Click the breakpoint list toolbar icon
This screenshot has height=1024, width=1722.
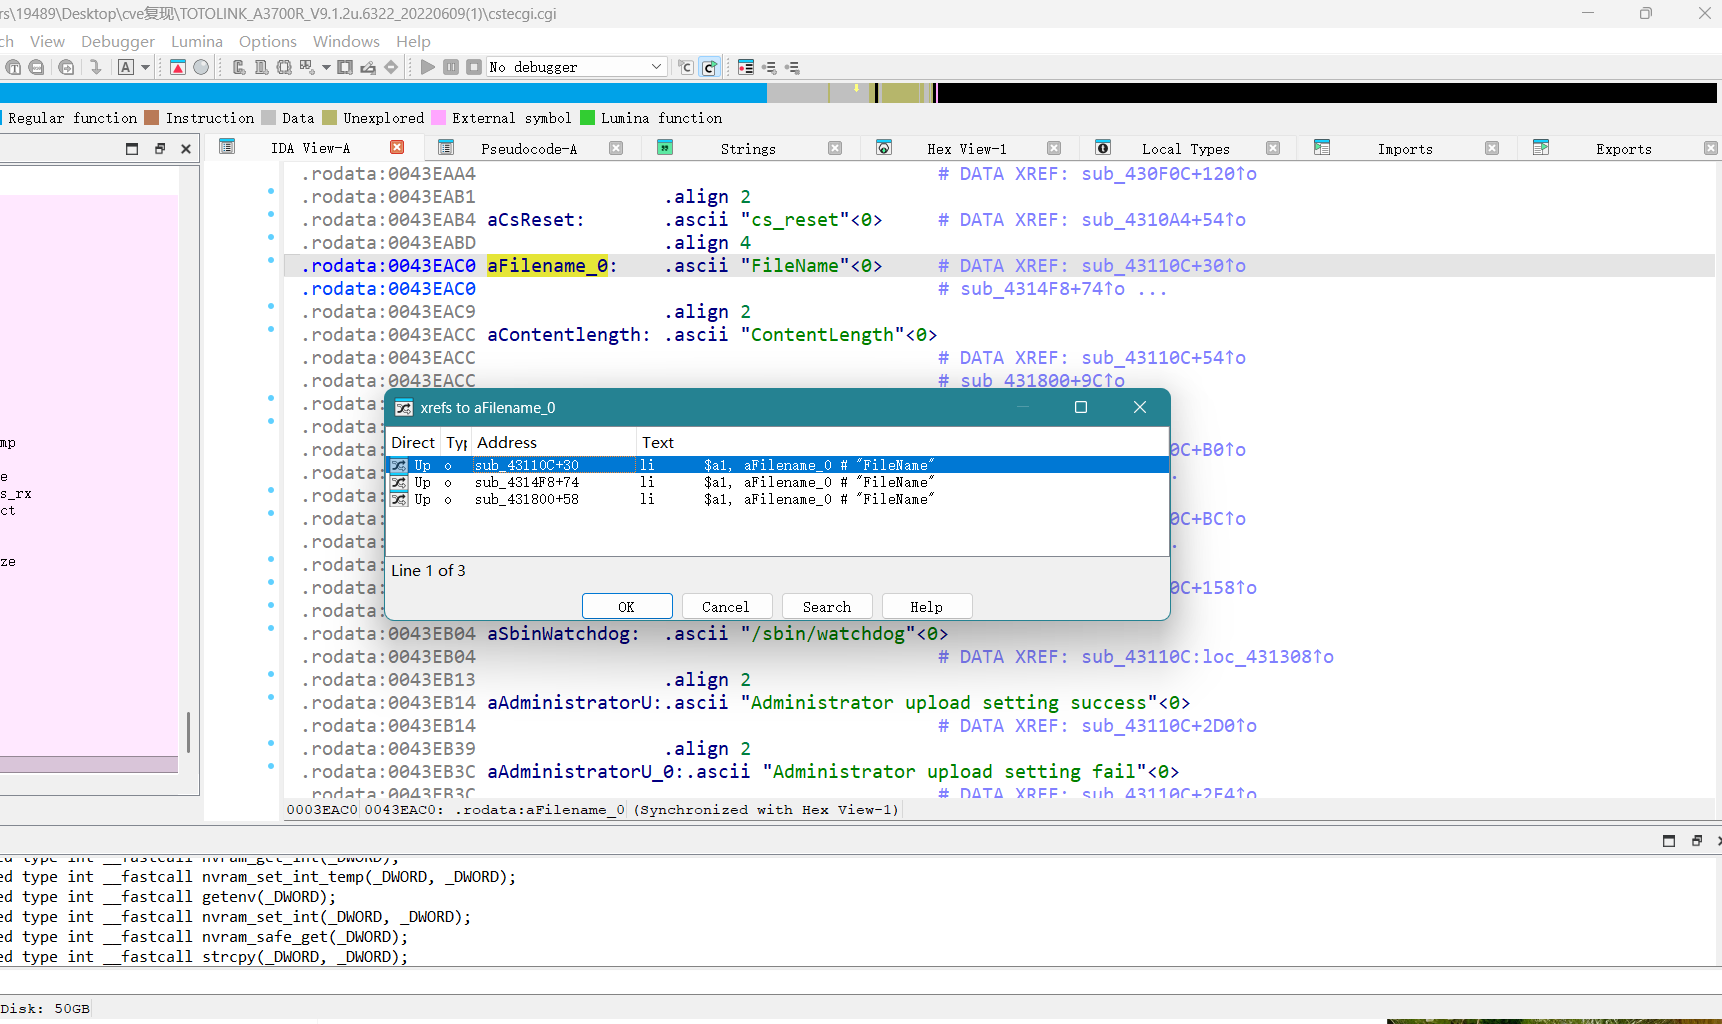[746, 67]
